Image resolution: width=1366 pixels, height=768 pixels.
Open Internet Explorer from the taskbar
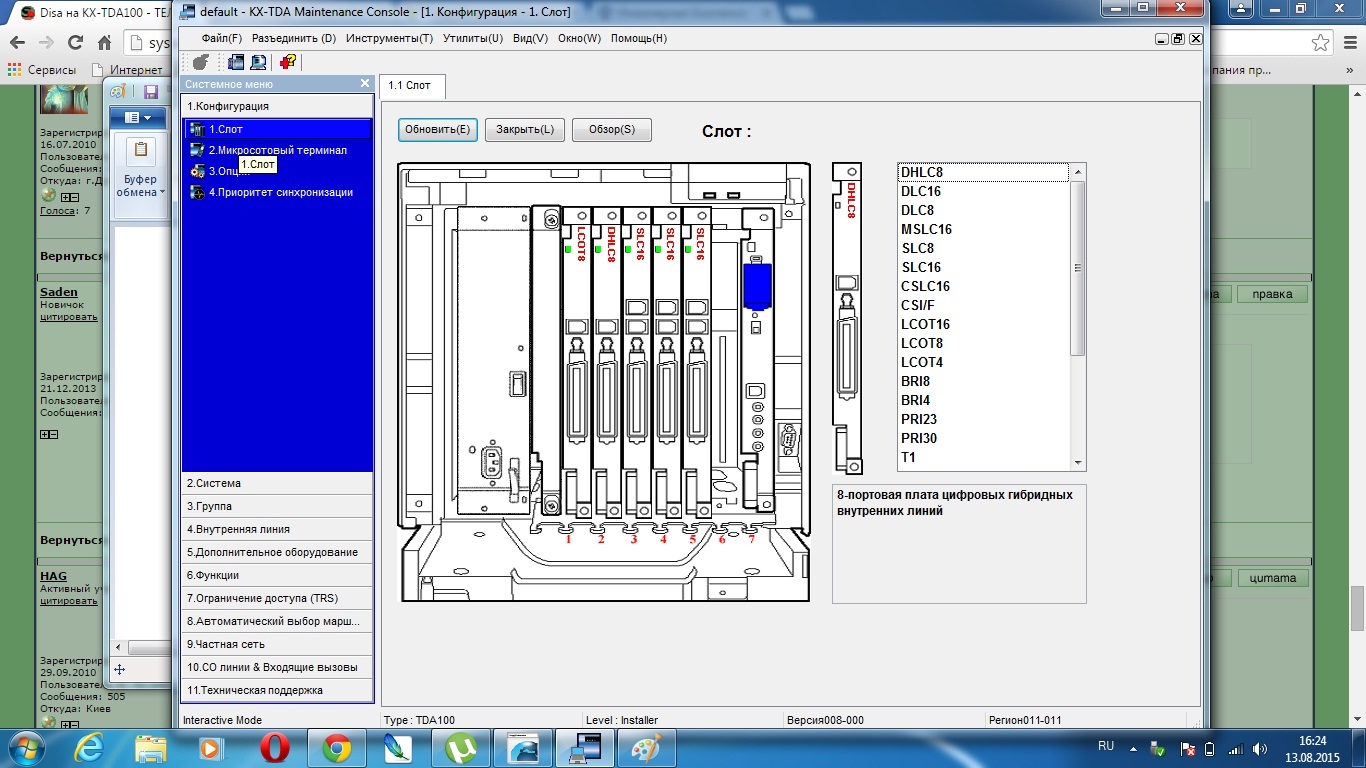click(x=90, y=747)
